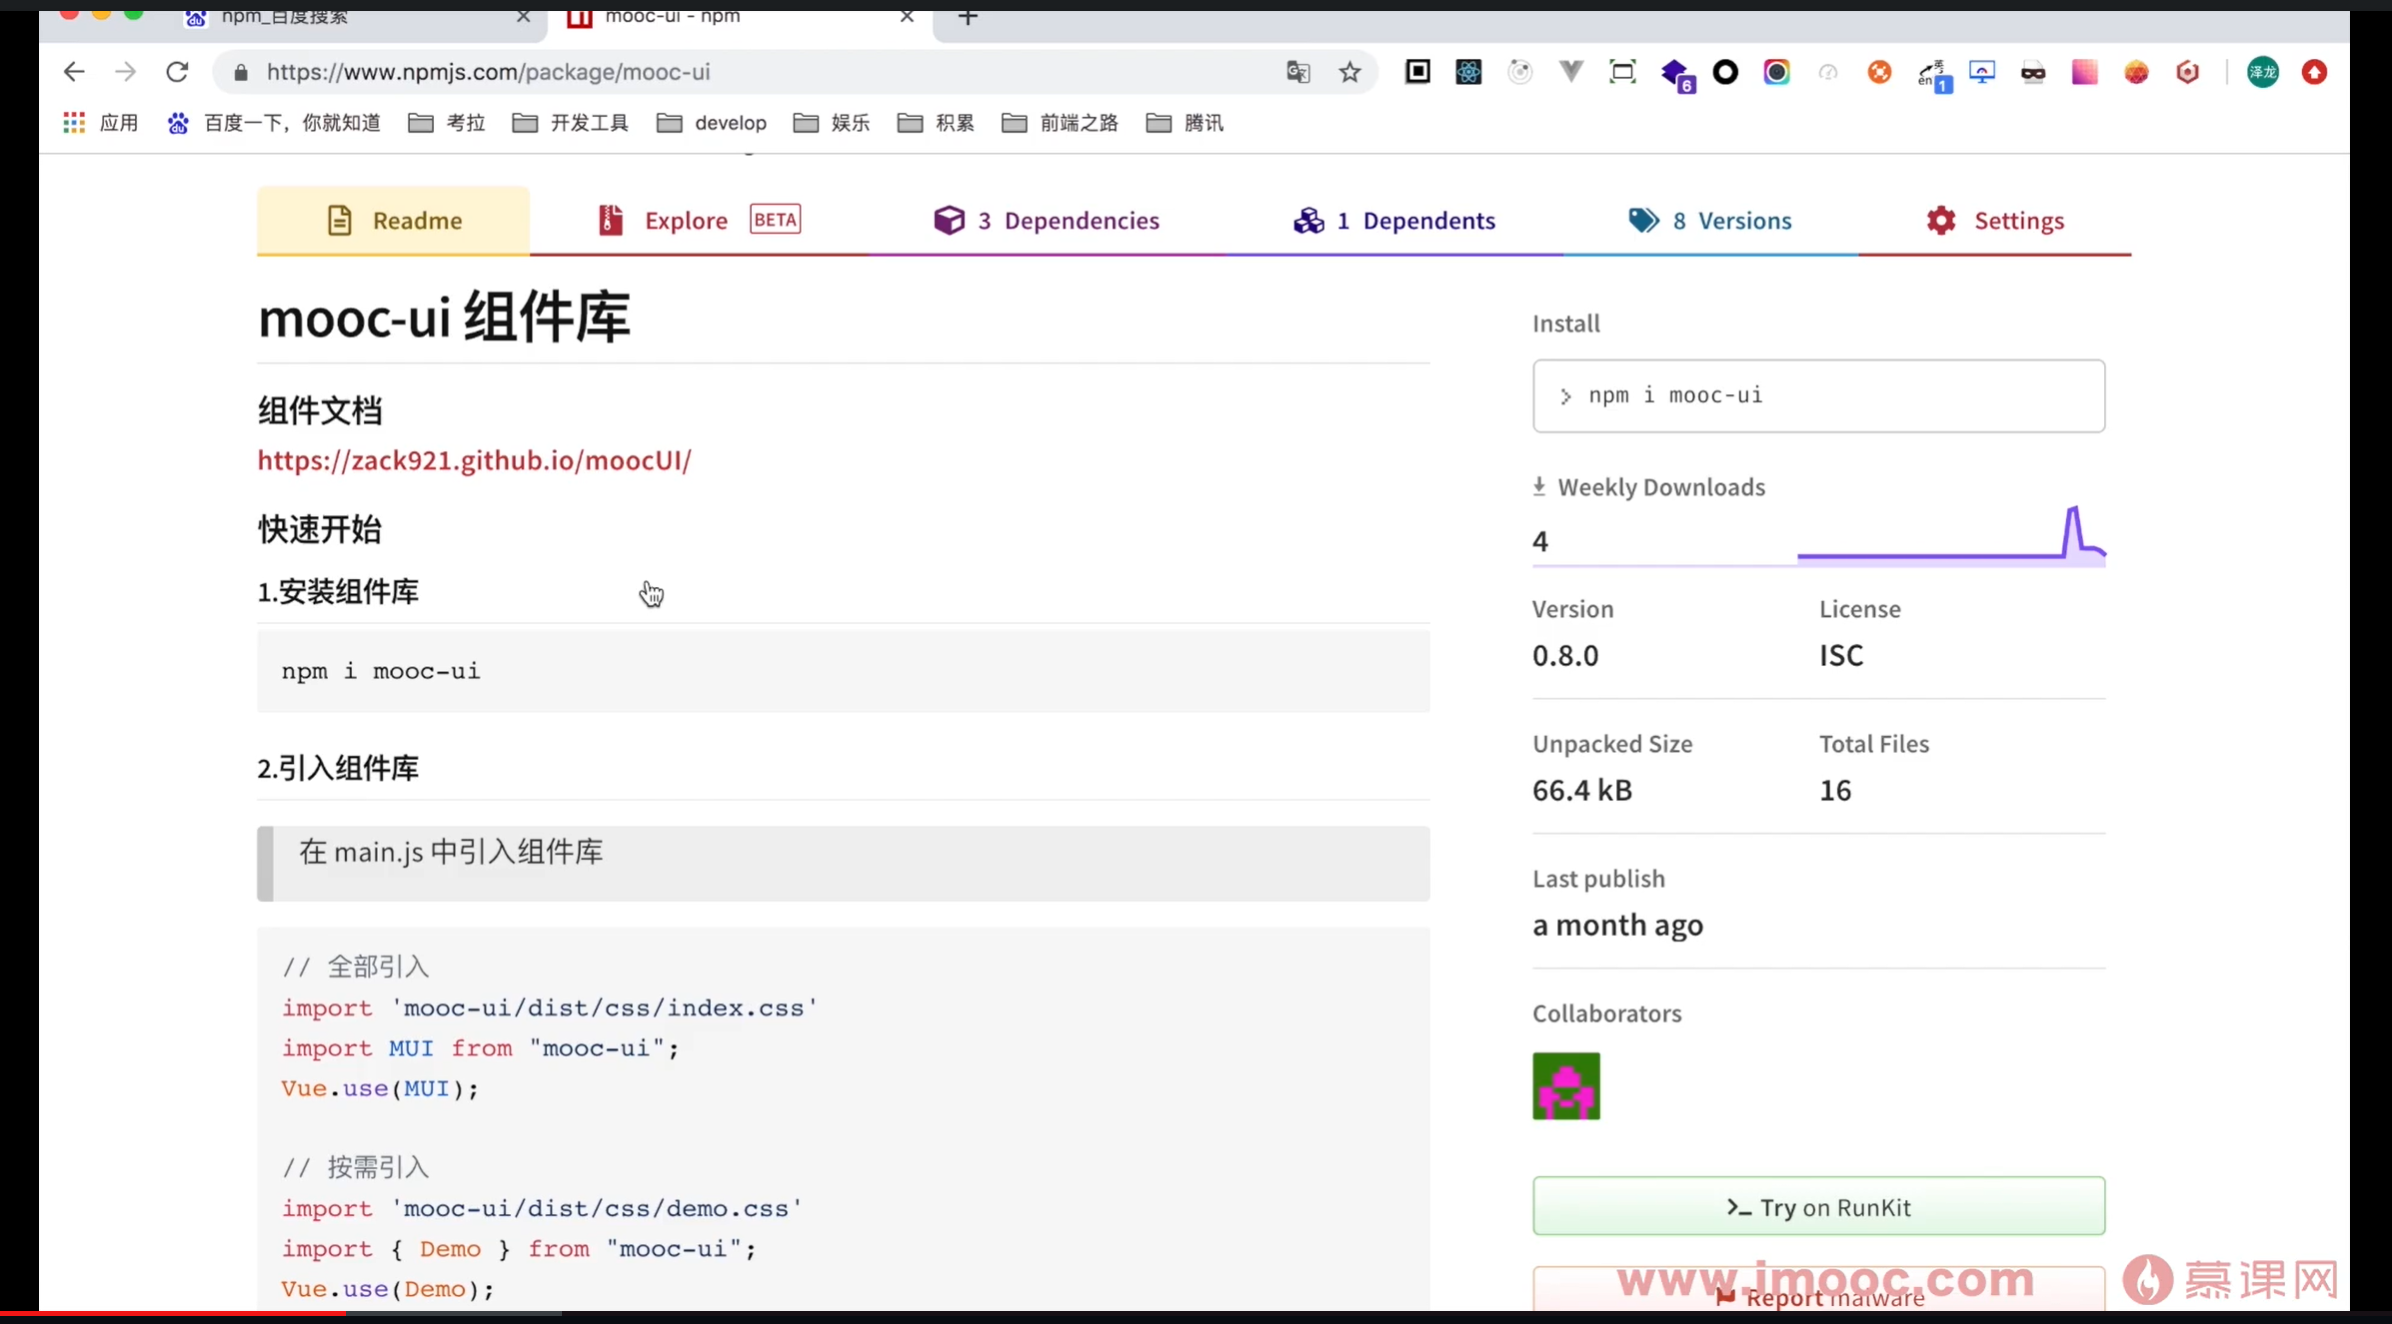Click the Try on RunKit button
The width and height of the screenshot is (2392, 1324).
1818,1206
